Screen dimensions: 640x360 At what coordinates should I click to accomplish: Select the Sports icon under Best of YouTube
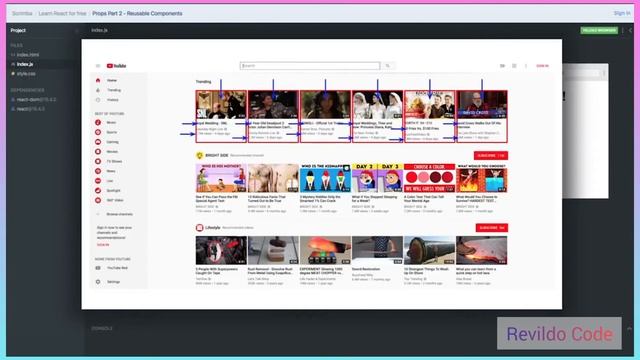(98, 132)
